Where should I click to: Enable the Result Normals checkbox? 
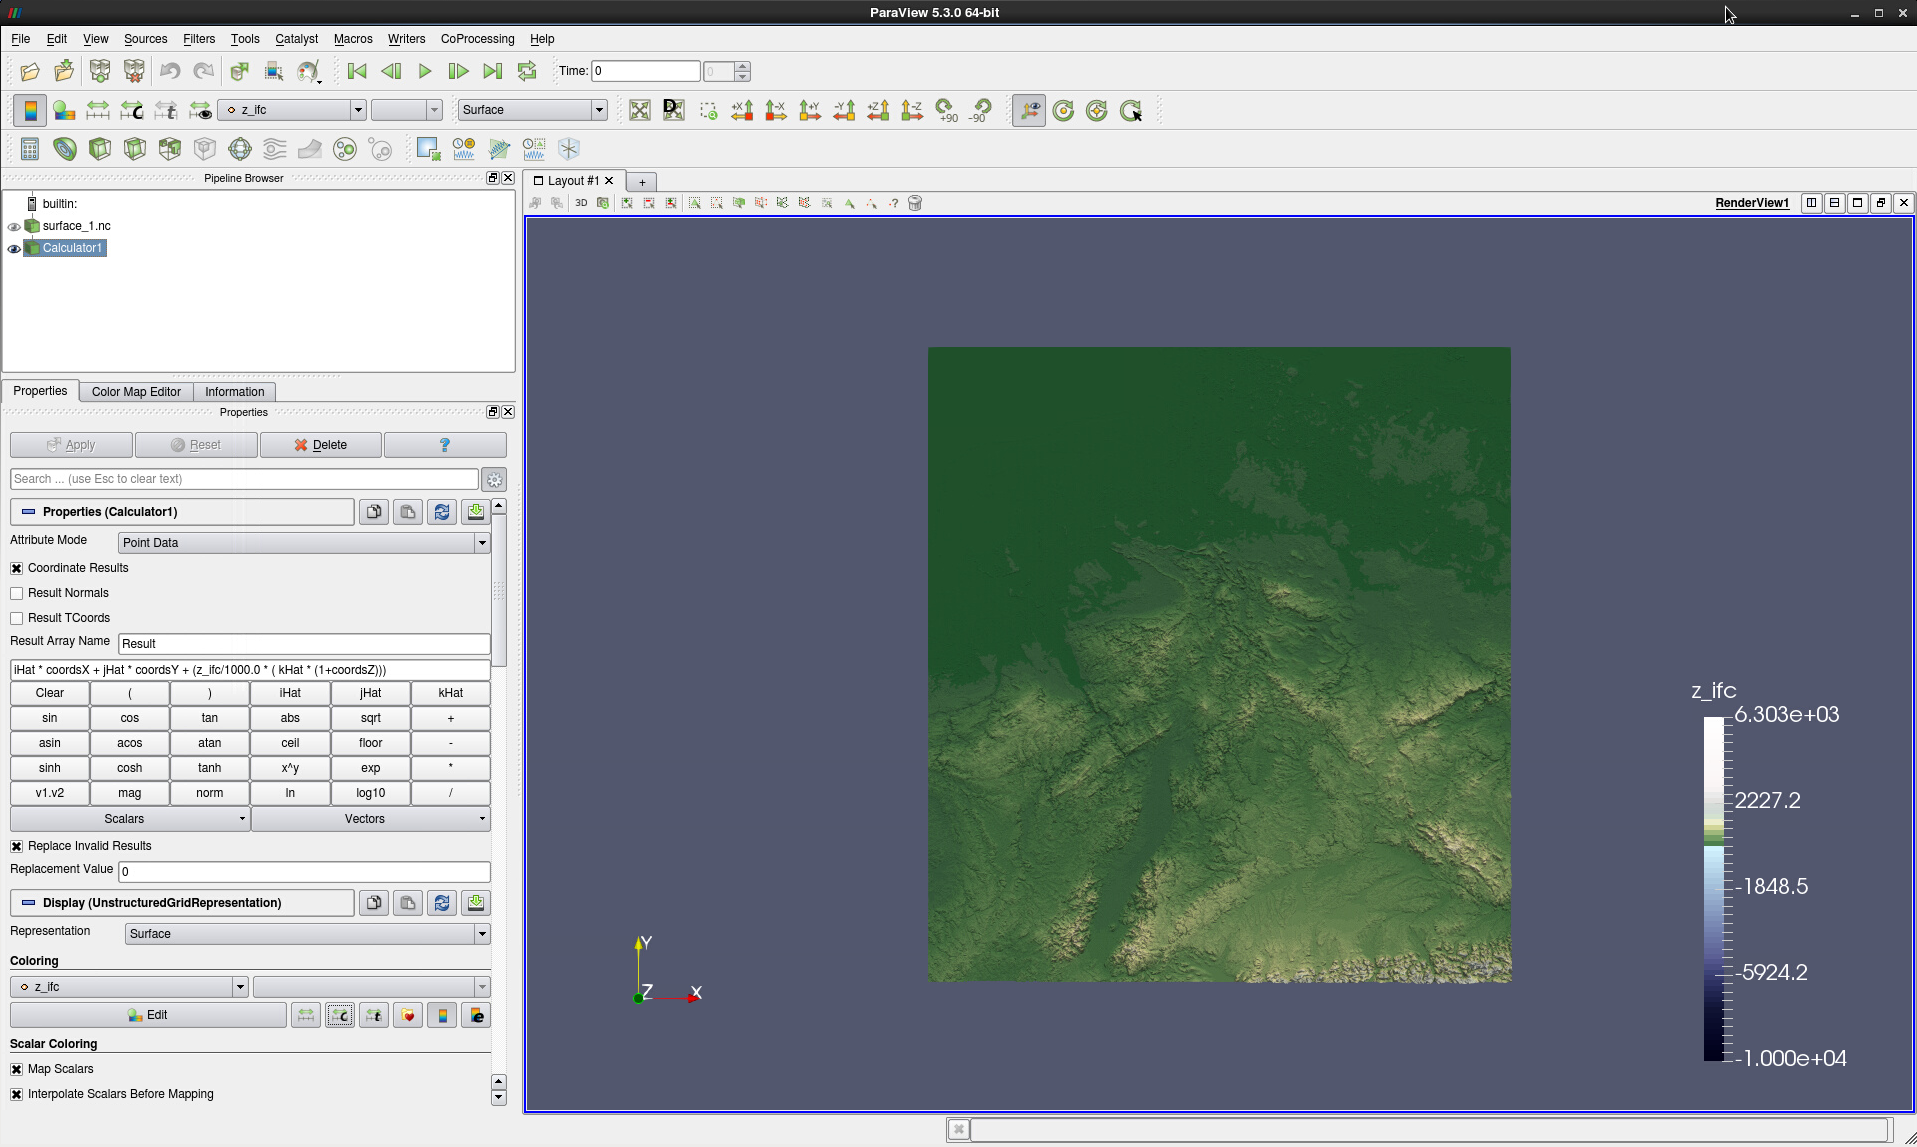17,593
